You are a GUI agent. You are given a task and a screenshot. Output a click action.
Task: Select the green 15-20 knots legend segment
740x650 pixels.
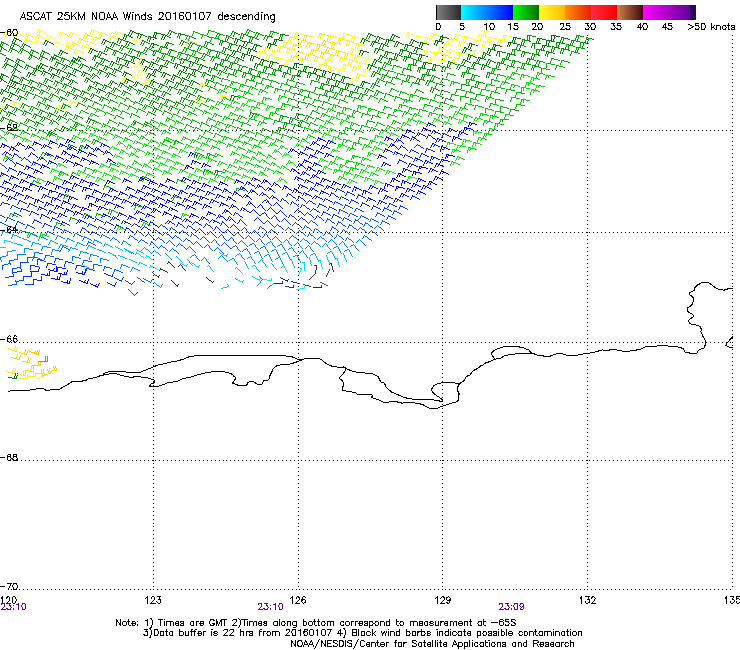526,12
